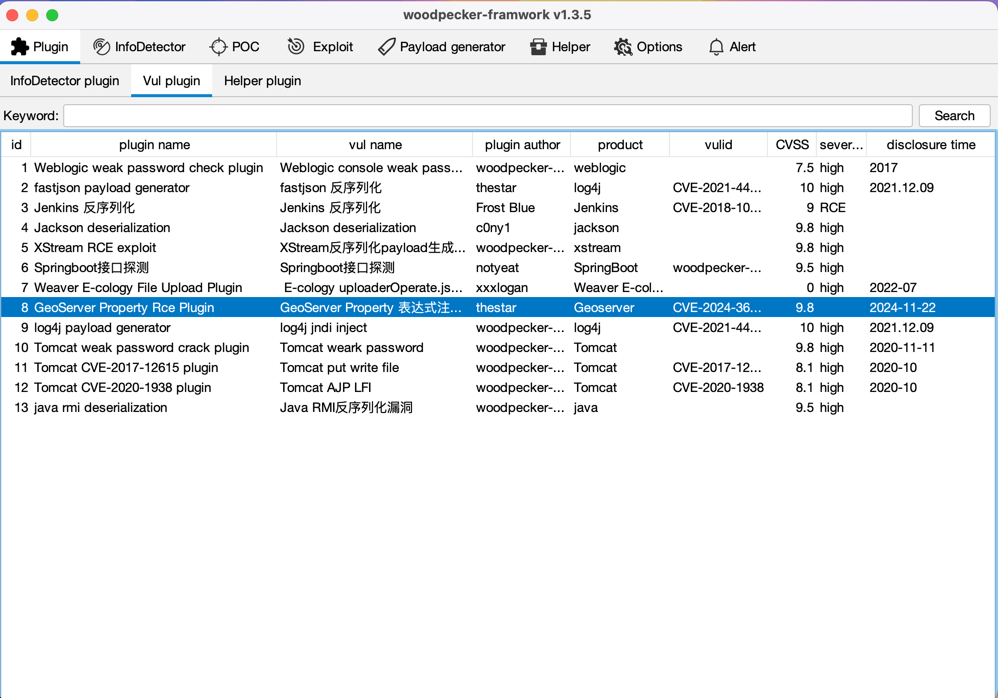Select XStream RCE exploit row
The image size is (998, 698).
[498, 248]
